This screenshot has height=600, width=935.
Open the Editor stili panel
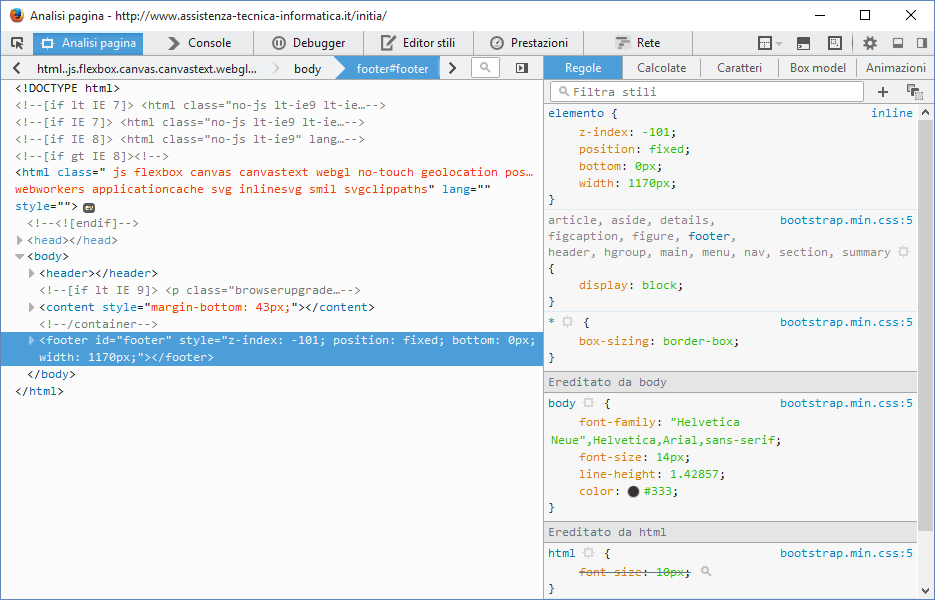[419, 43]
